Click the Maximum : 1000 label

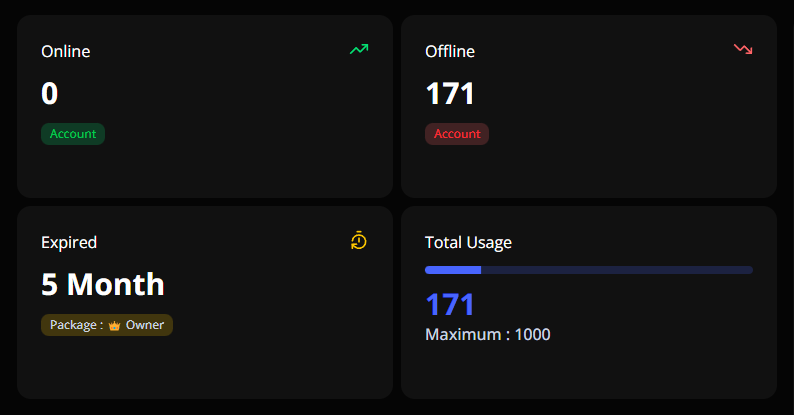point(488,334)
